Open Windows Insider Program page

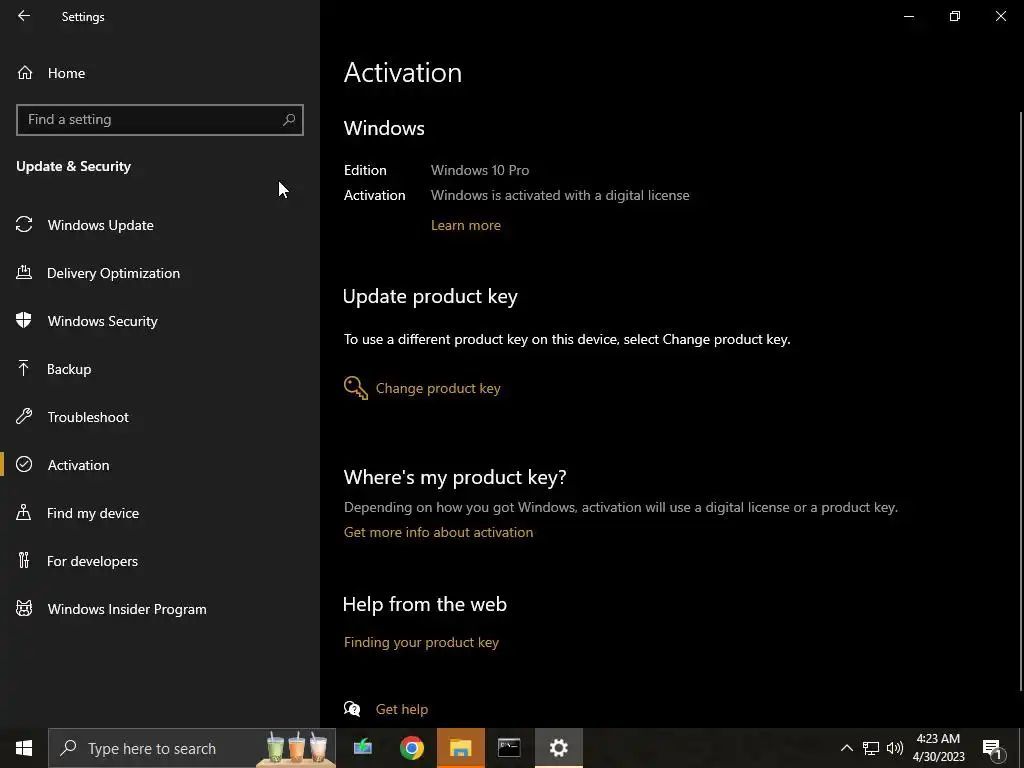[x=127, y=609]
